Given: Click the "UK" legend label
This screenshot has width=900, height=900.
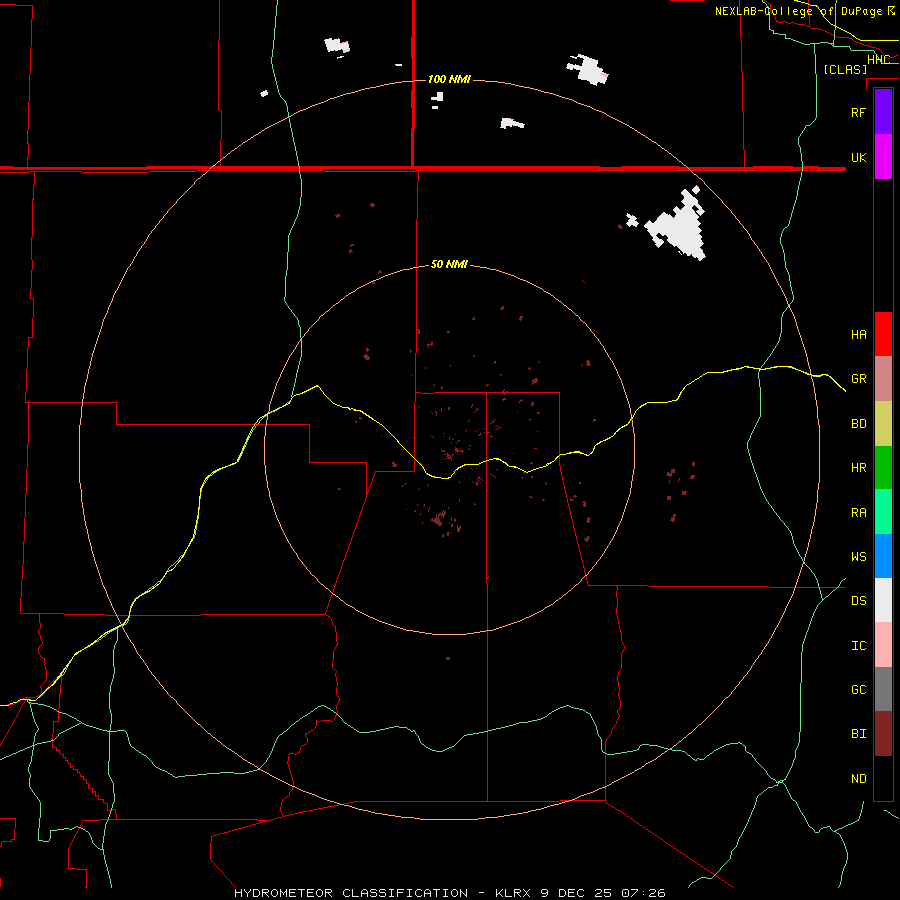Looking at the screenshot, I should pyautogui.click(x=858, y=157).
